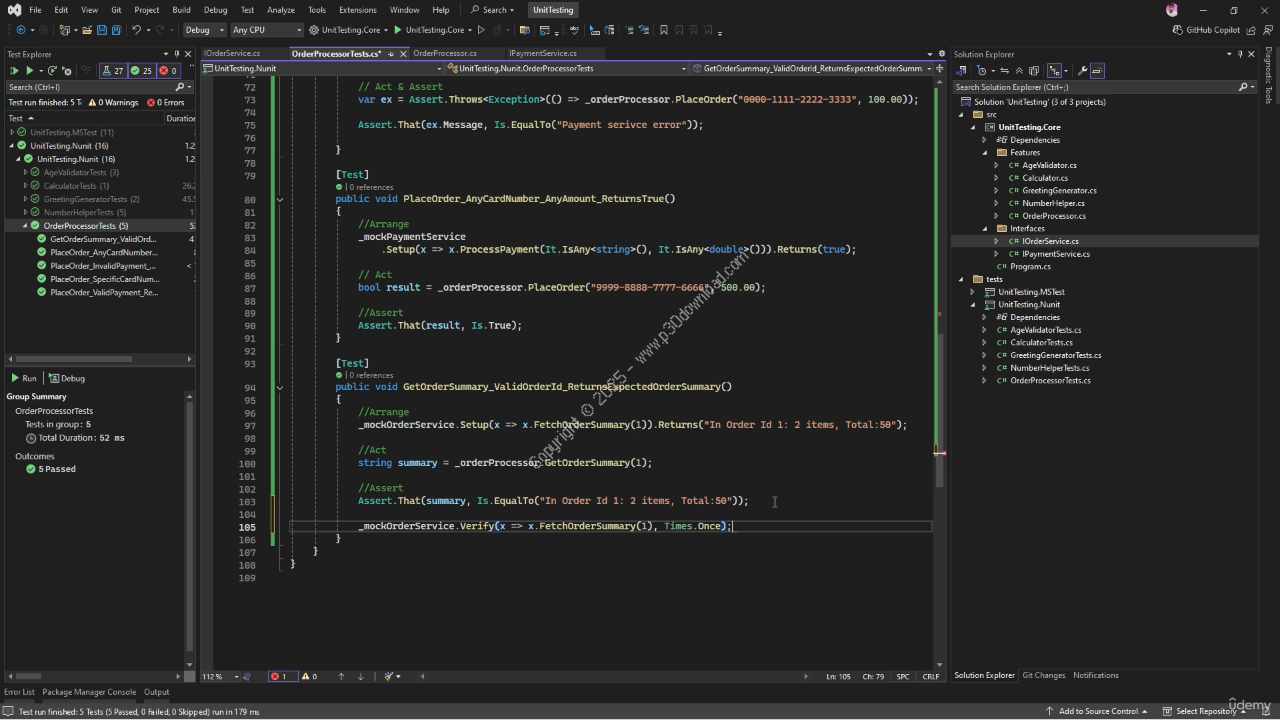The height and width of the screenshot is (720, 1280).
Task: Open the OrderProcessorTests type navigation dropdown
Action: pyautogui.click(x=565, y=69)
